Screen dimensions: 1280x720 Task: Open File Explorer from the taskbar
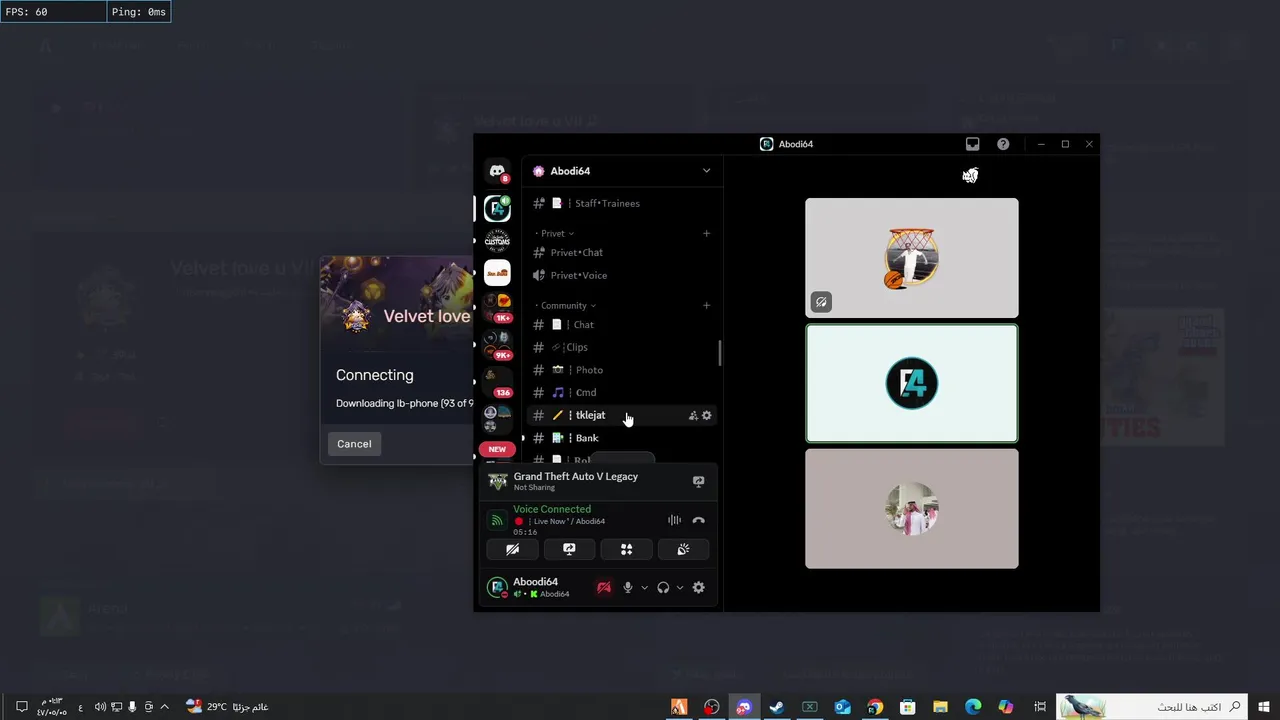[x=940, y=707]
